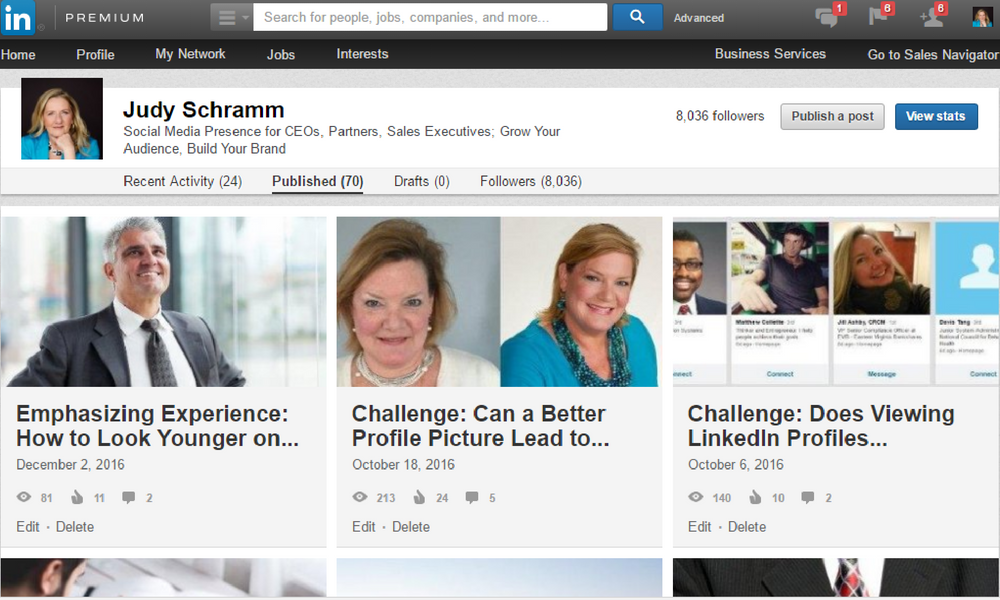Viewport: 1000px width, 600px height.
Task: Open the add connections icon
Action: pos(933,16)
